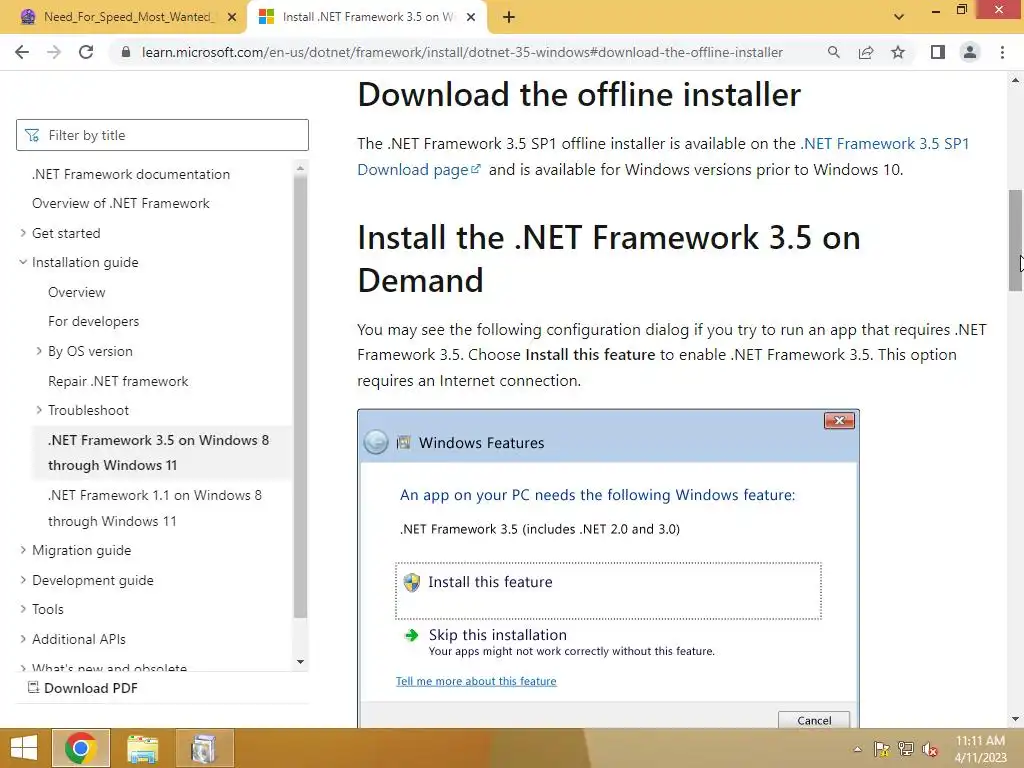Open zoom magnifier in address bar

point(833,52)
